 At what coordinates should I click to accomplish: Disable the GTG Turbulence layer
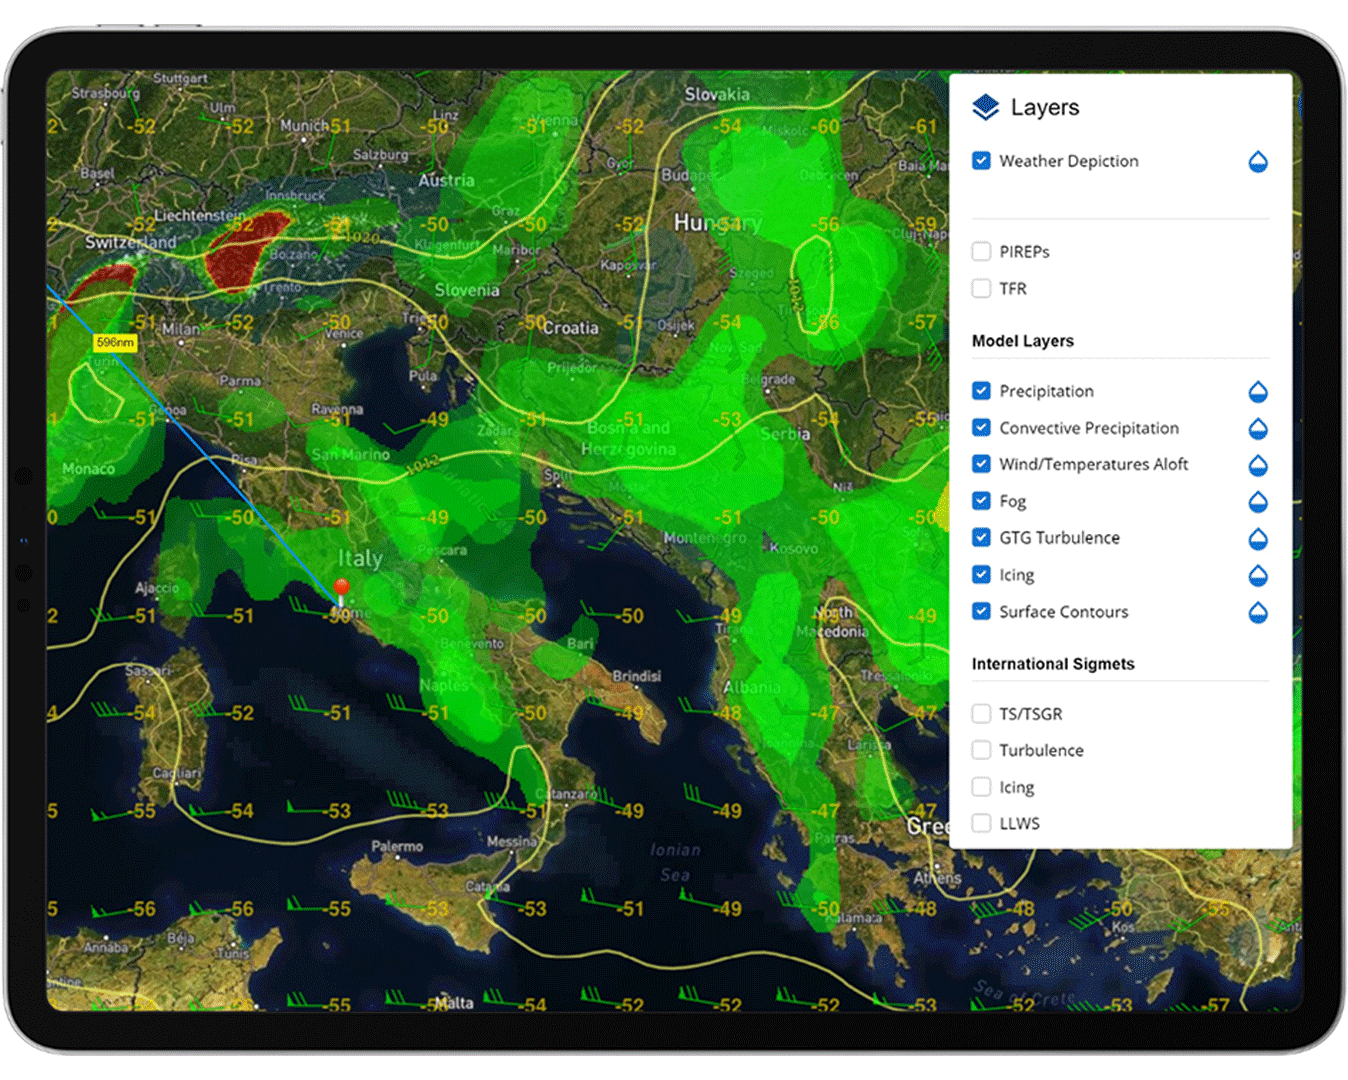(981, 538)
